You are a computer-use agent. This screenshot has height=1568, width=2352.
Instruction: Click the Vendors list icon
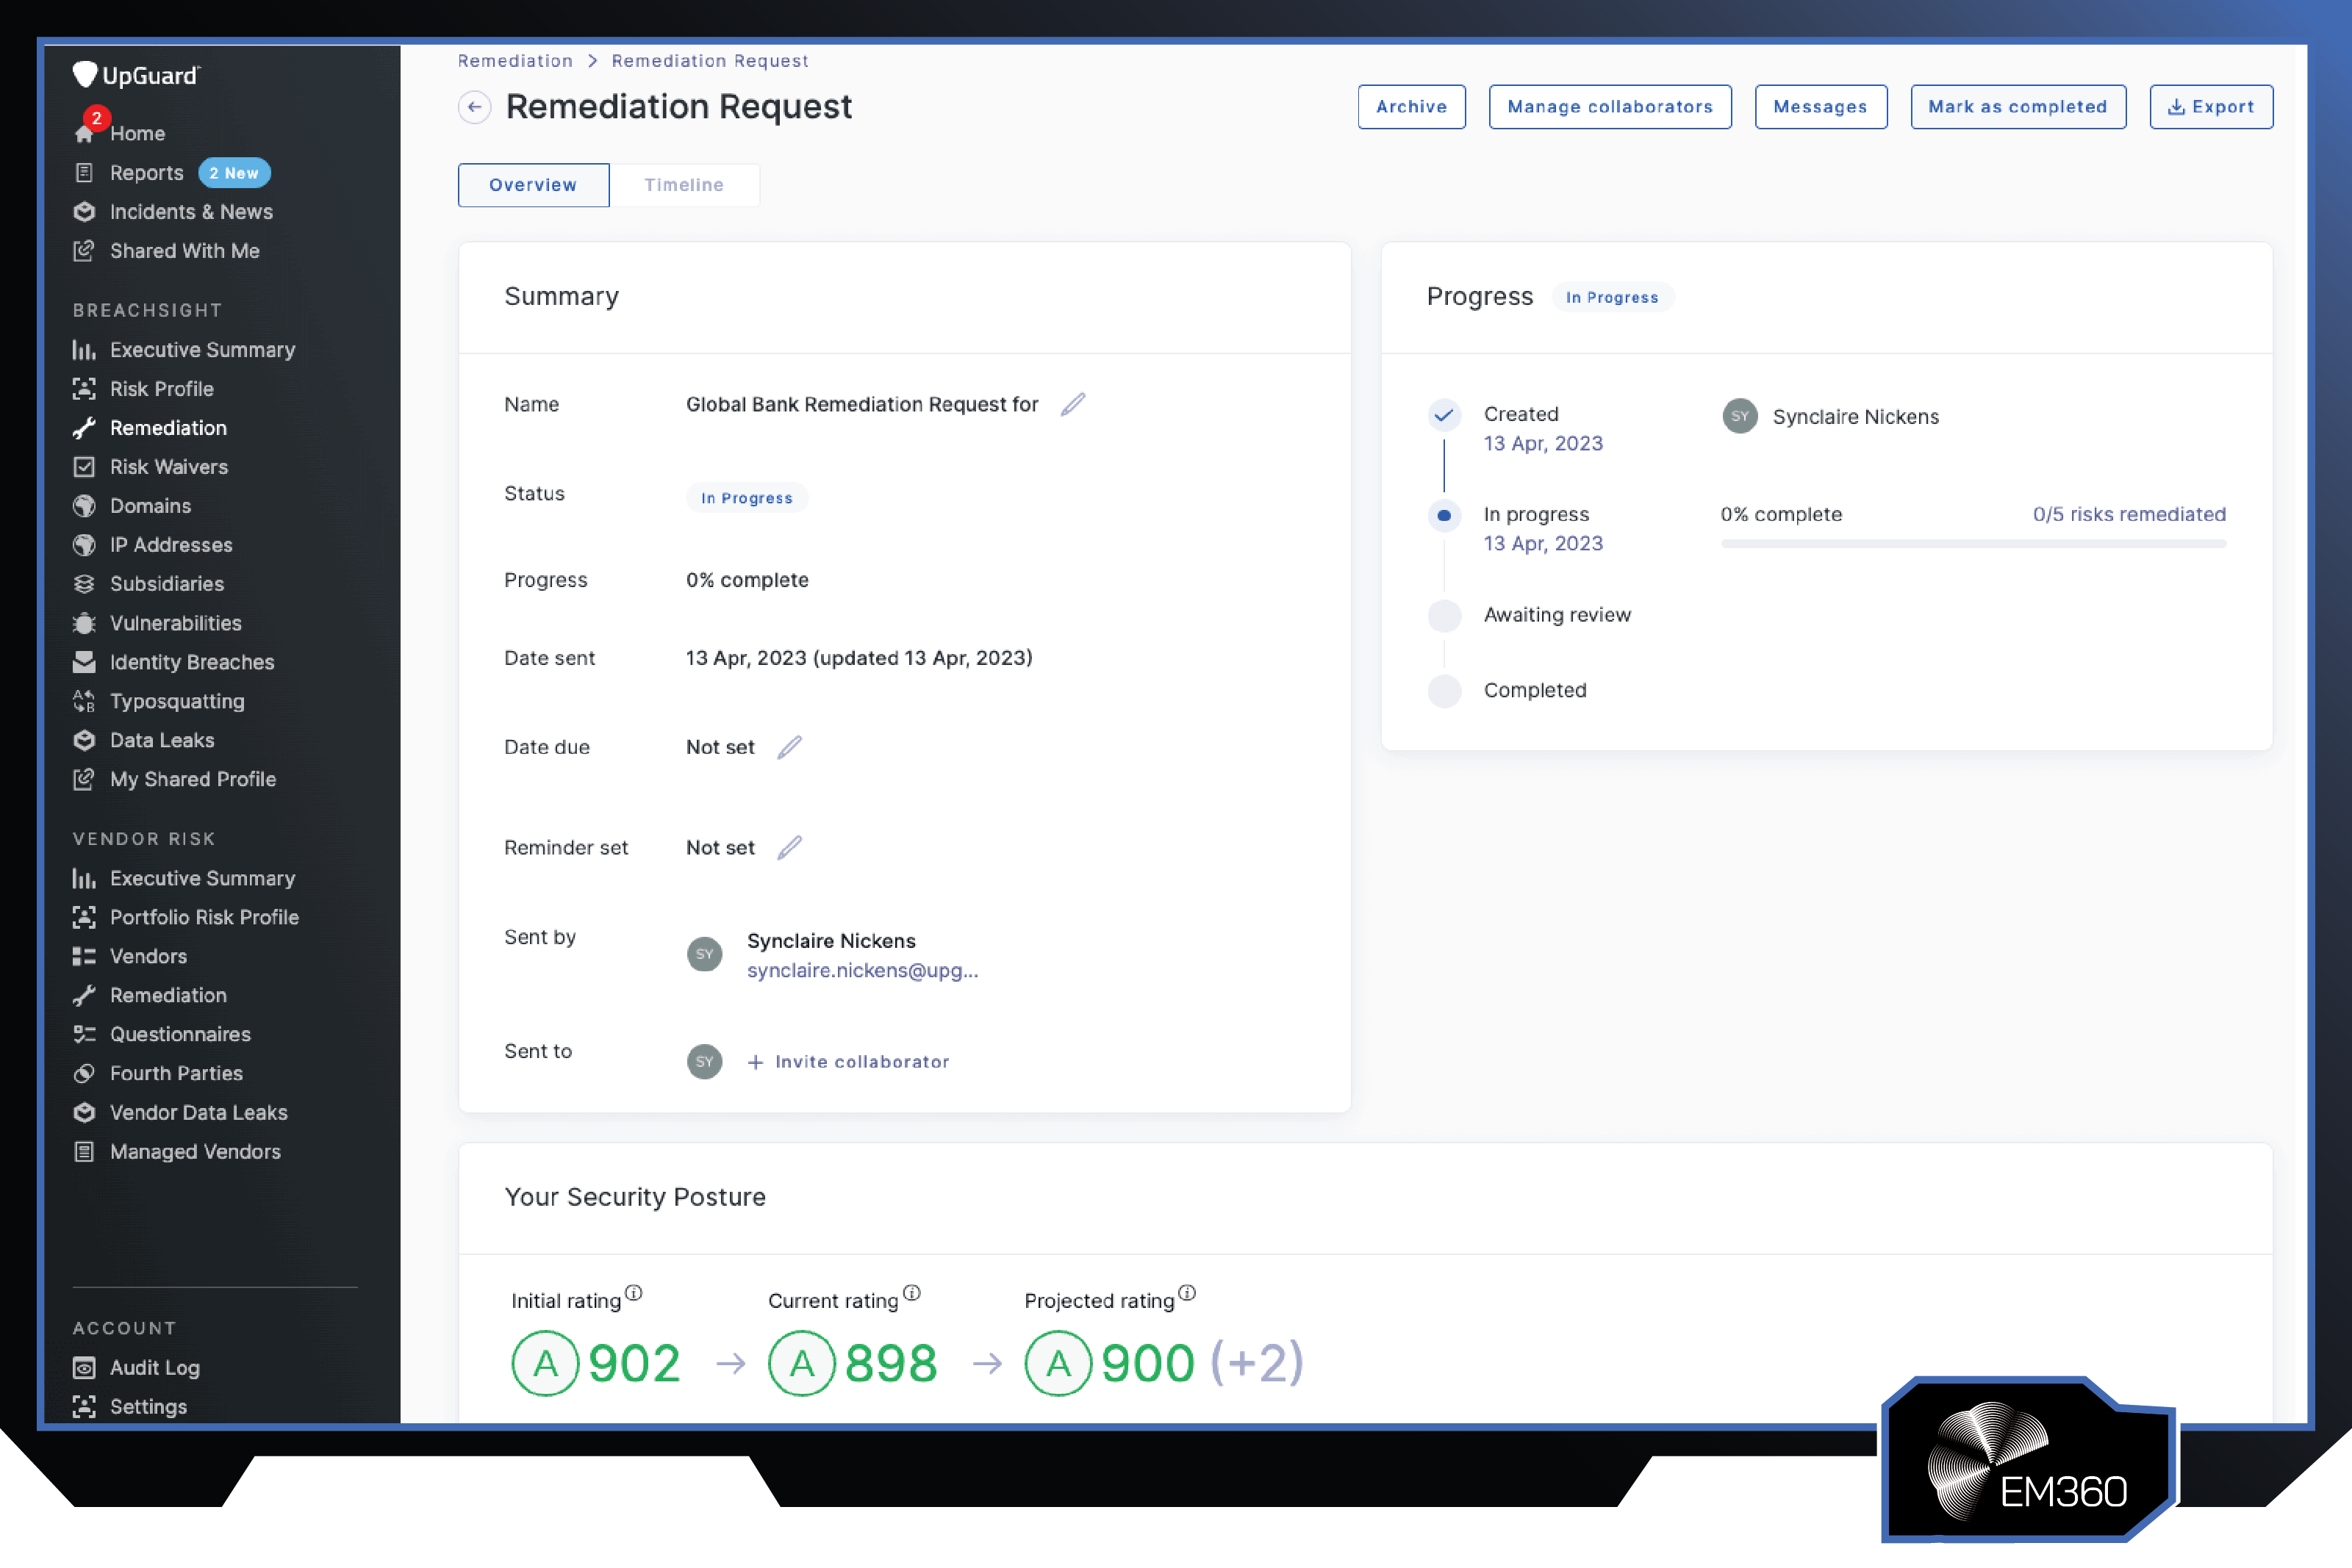[x=85, y=956]
